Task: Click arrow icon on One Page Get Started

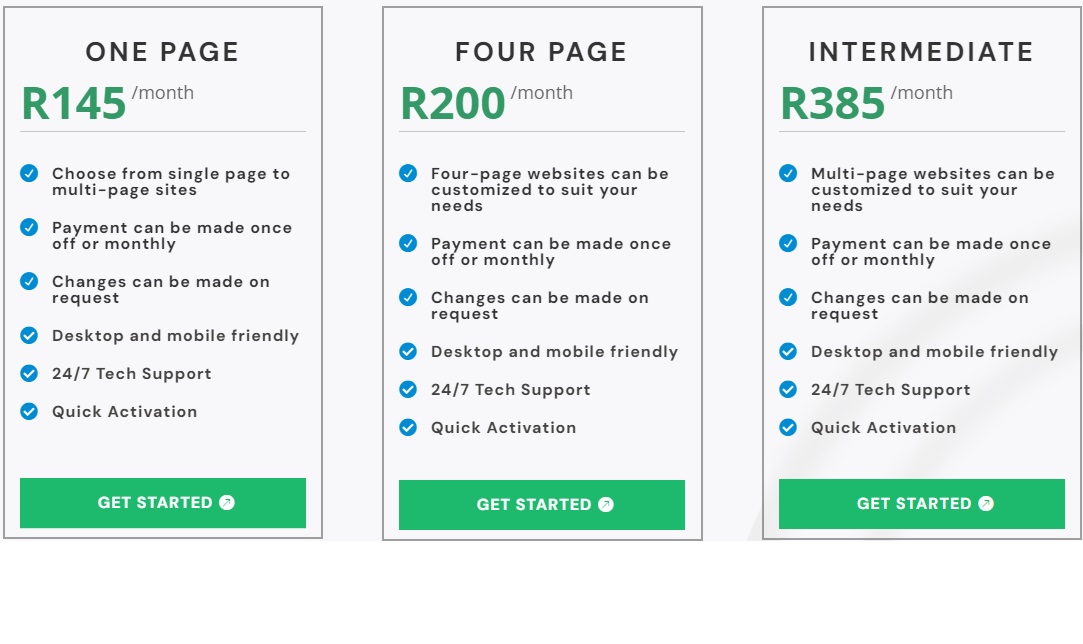Action: point(227,503)
